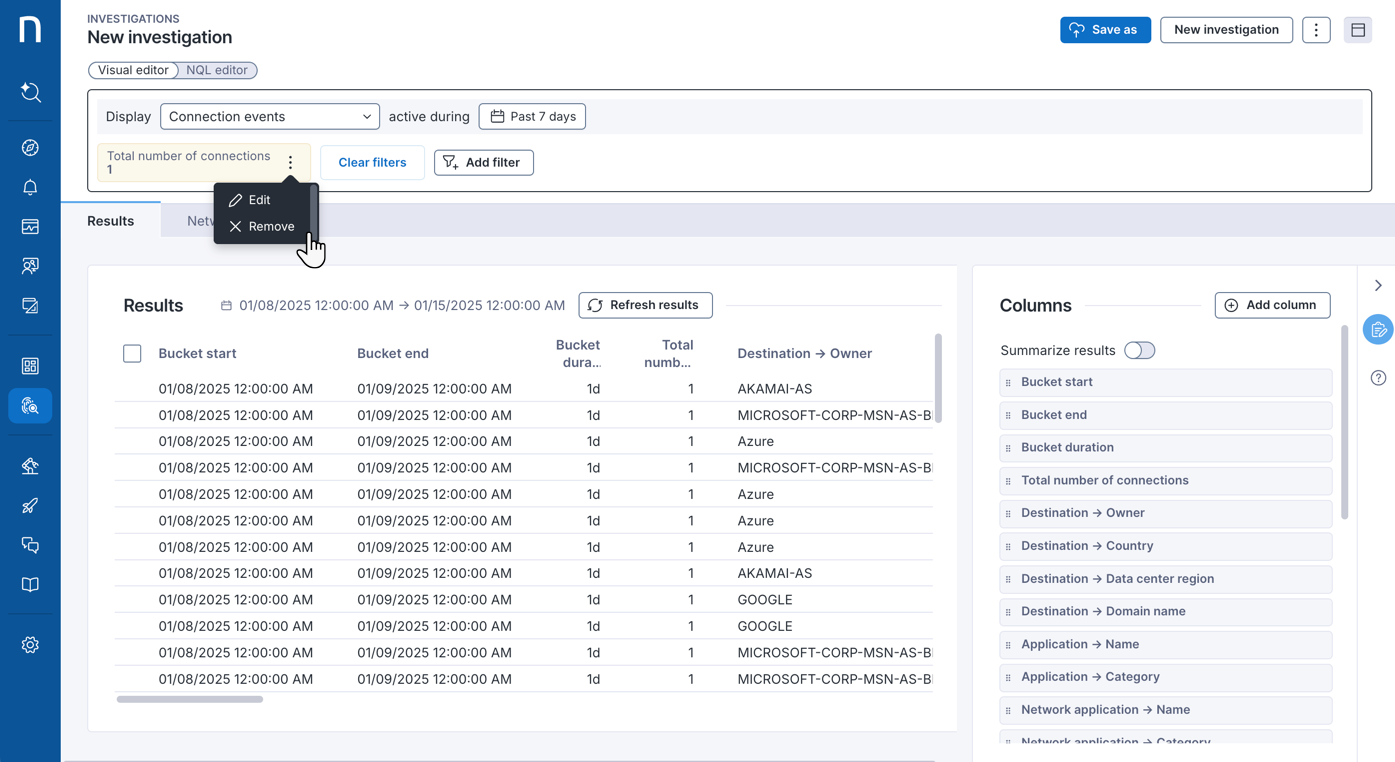Open the Connection events dropdown
This screenshot has width=1395, height=762.
(269, 117)
